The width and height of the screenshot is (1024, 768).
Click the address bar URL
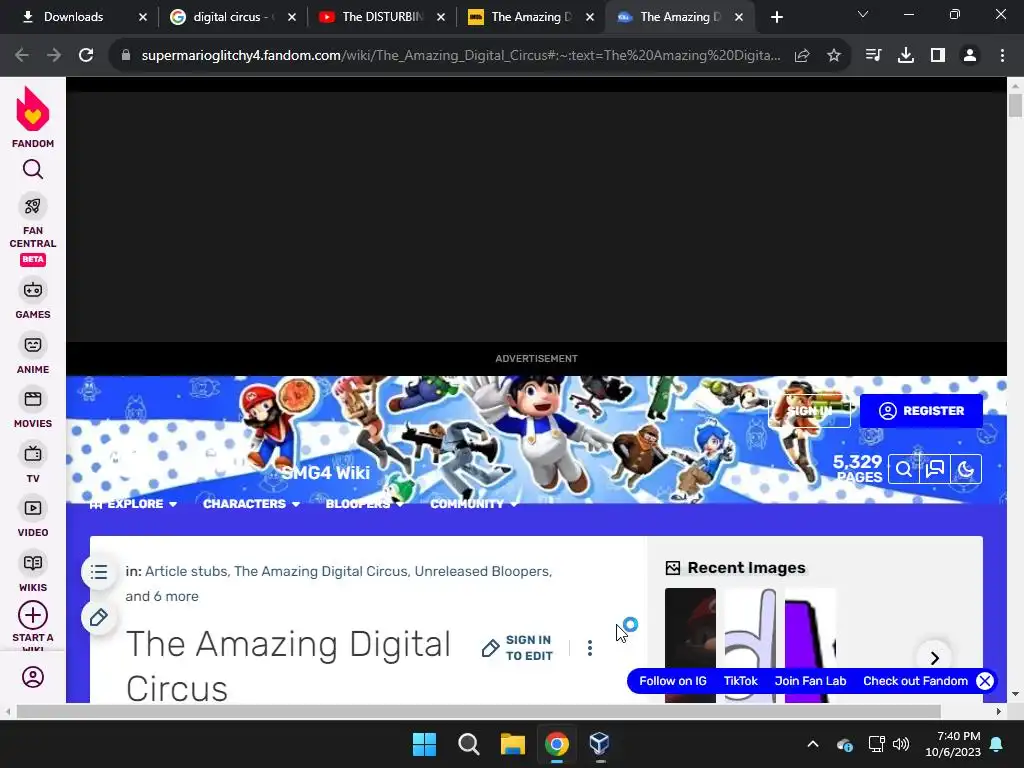click(x=460, y=56)
